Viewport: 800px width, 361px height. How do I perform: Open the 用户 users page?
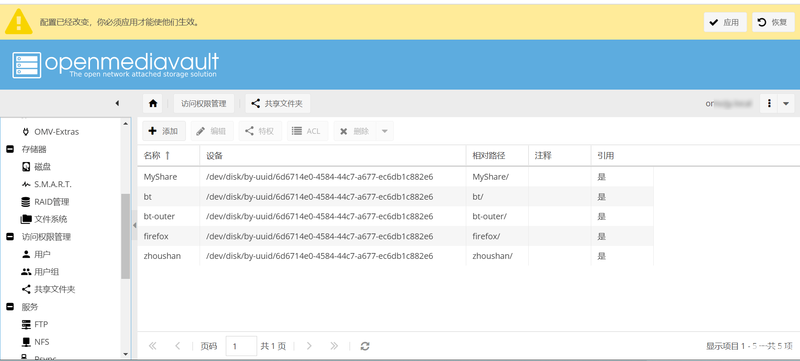[x=36, y=254]
